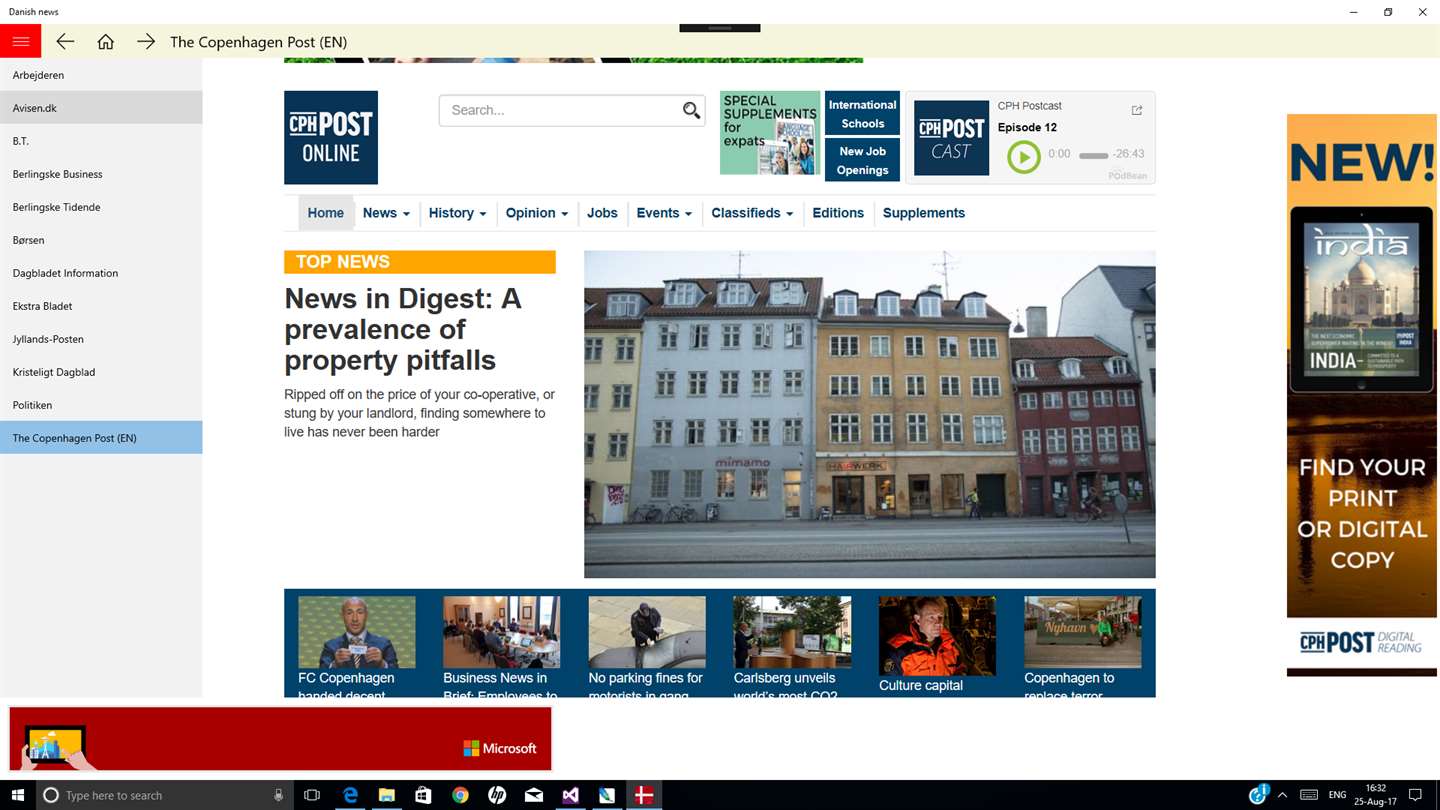Viewport: 1440px width, 810px height.
Task: Open the Action Center notifications icon
Action: click(x=1415, y=795)
